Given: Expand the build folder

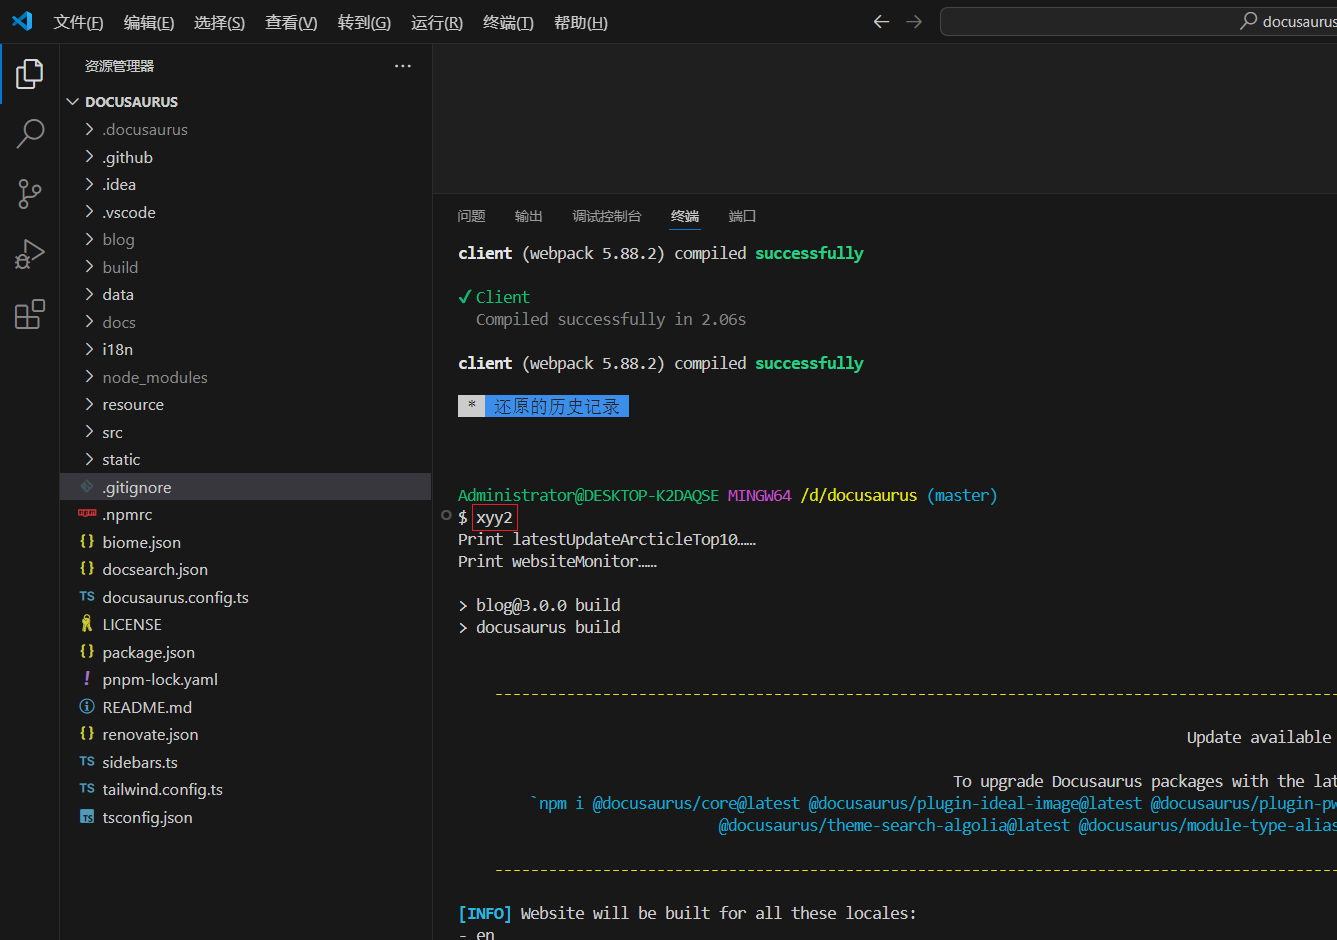Looking at the screenshot, I should pyautogui.click(x=245, y=267).
